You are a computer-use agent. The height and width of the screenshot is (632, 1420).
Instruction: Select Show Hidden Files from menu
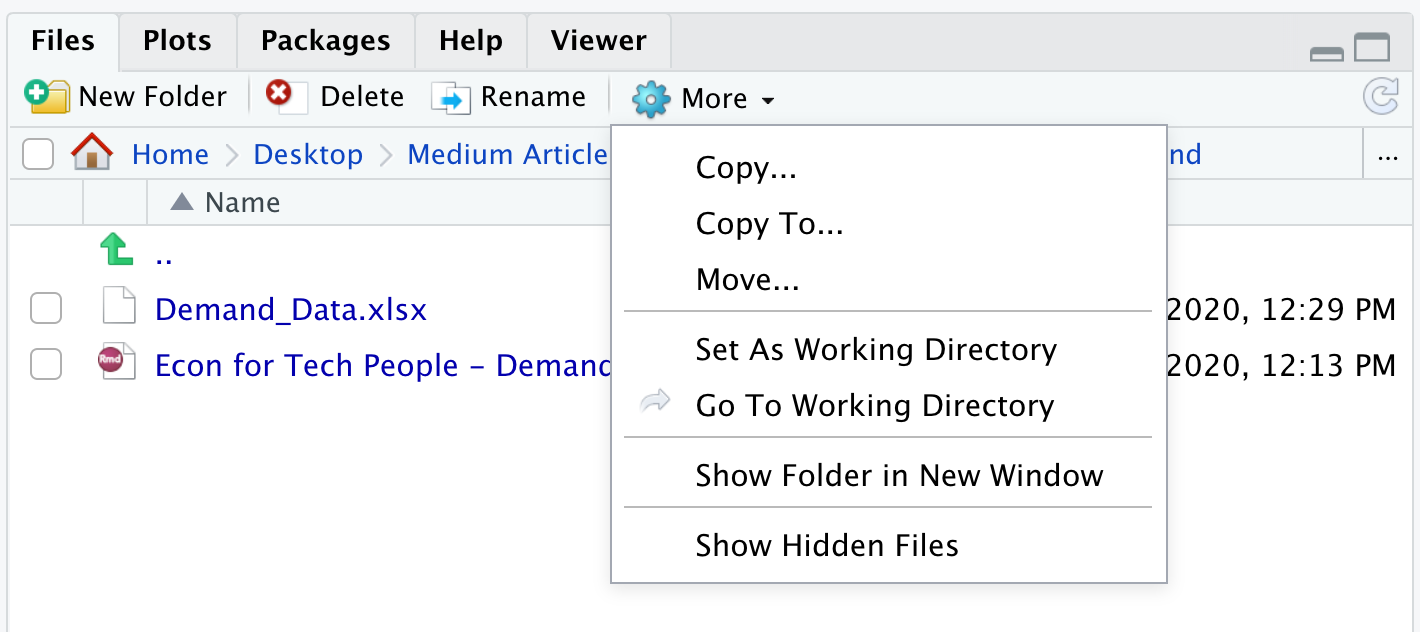[827, 545]
